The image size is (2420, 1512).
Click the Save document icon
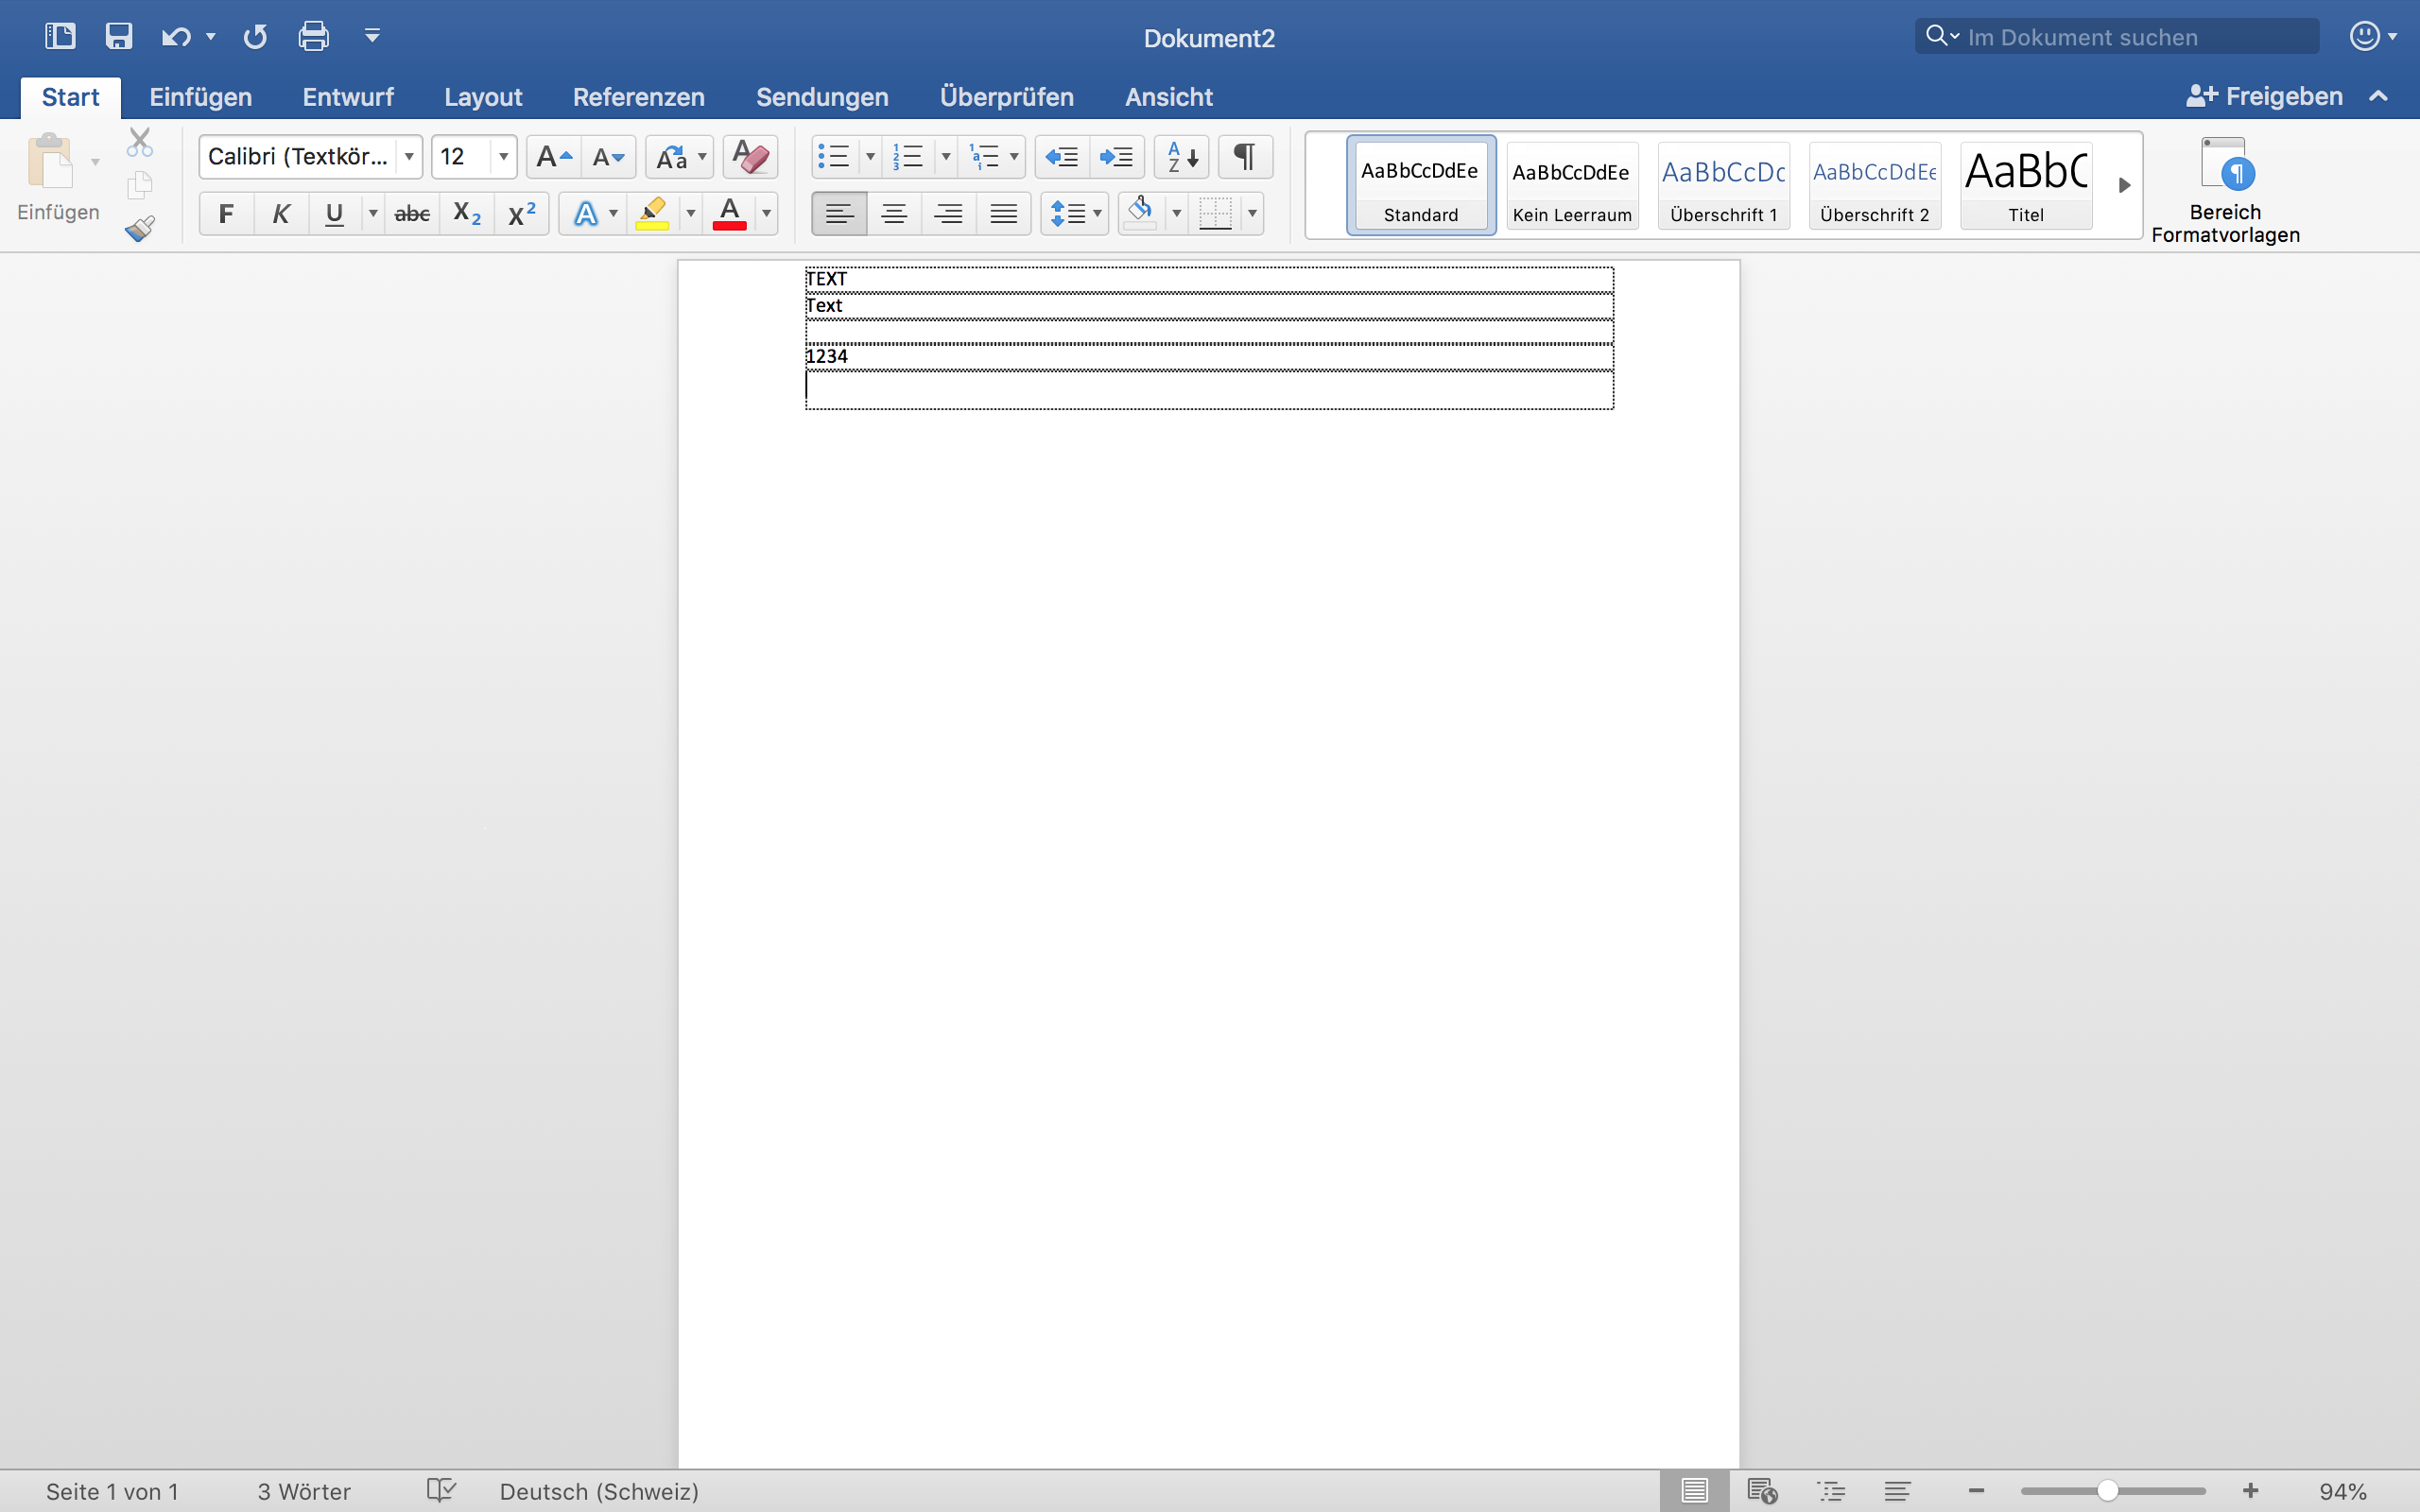119,37
